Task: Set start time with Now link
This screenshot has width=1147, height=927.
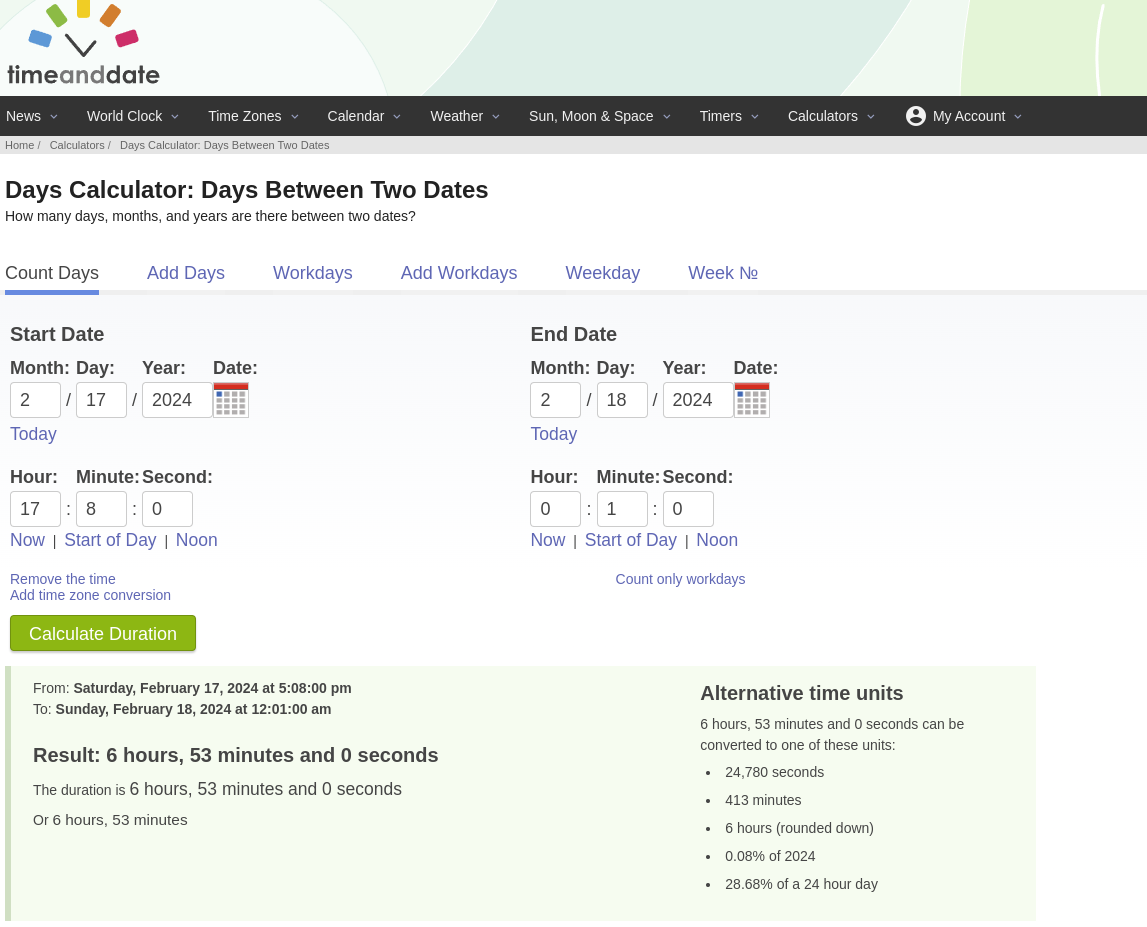Action: 27,540
